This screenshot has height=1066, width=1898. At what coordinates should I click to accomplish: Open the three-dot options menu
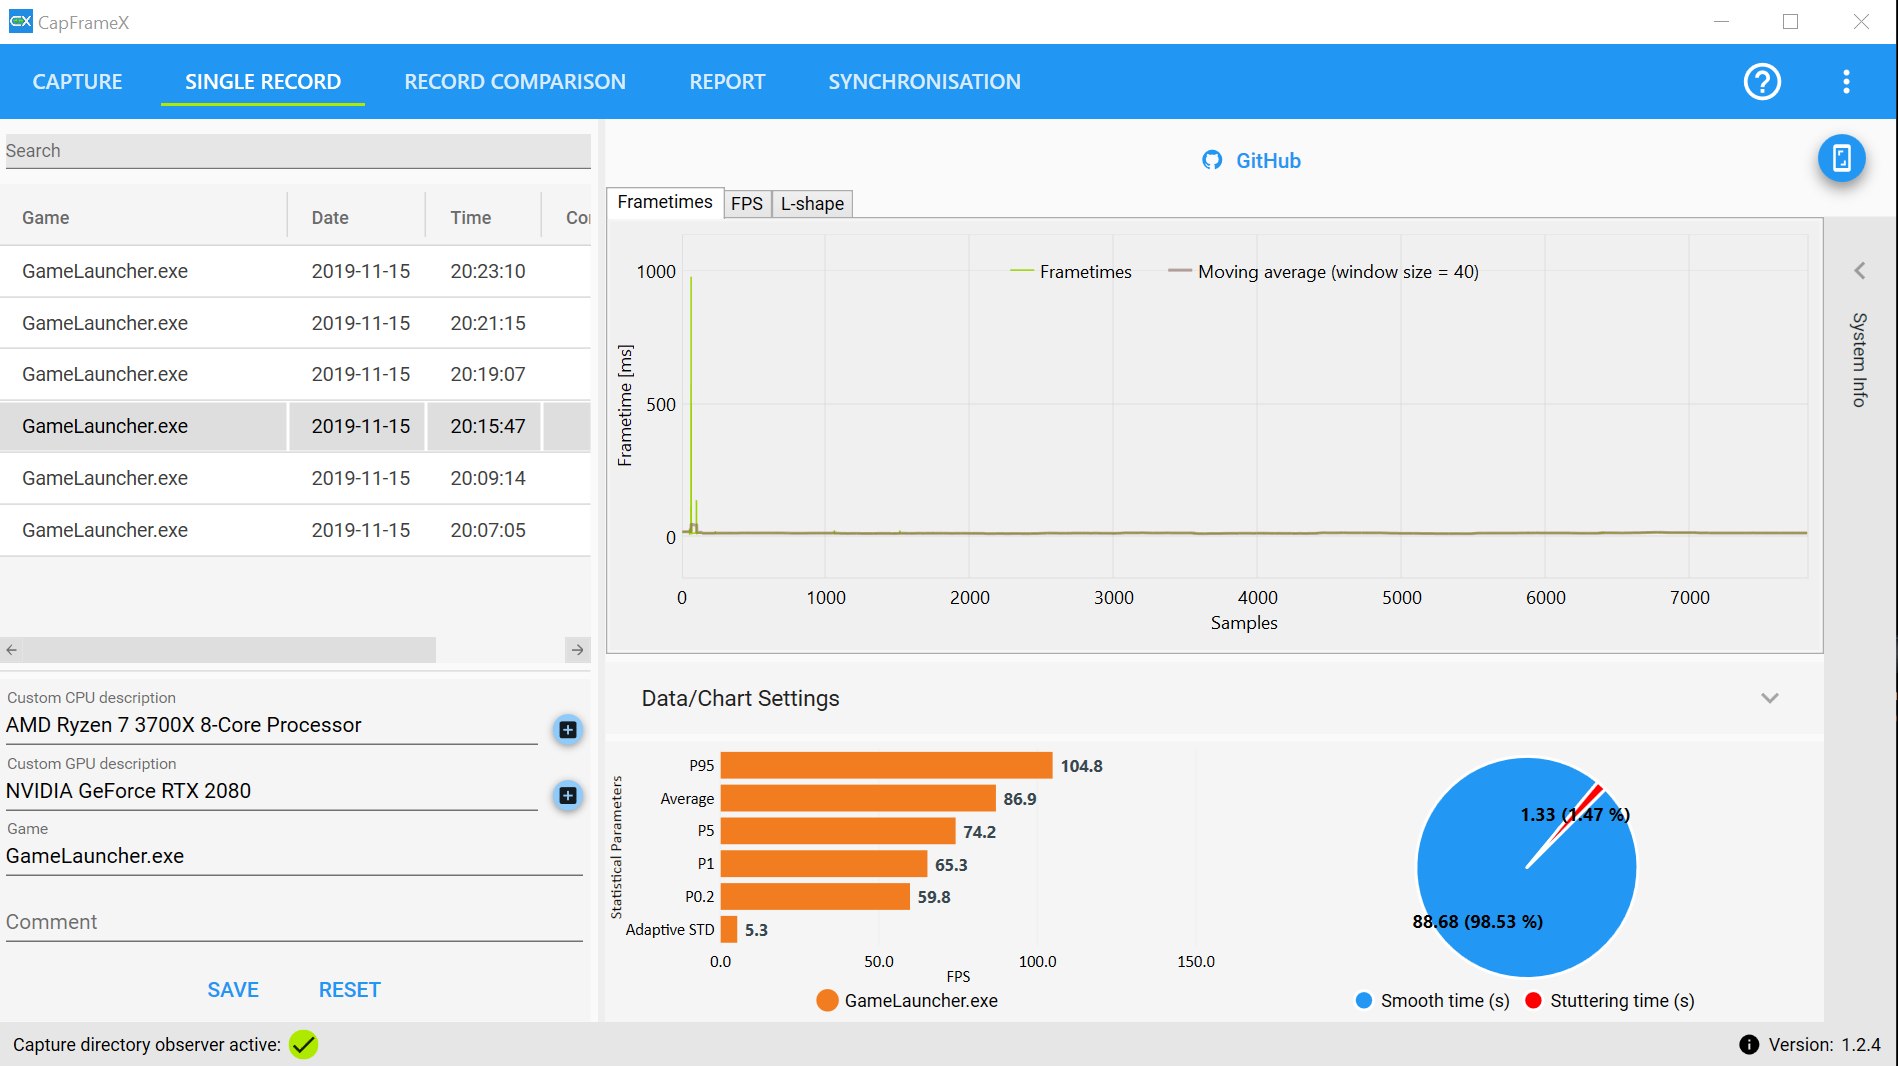pyautogui.click(x=1846, y=81)
